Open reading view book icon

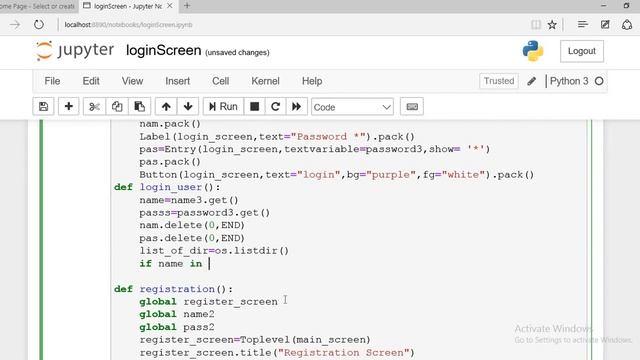536,25
